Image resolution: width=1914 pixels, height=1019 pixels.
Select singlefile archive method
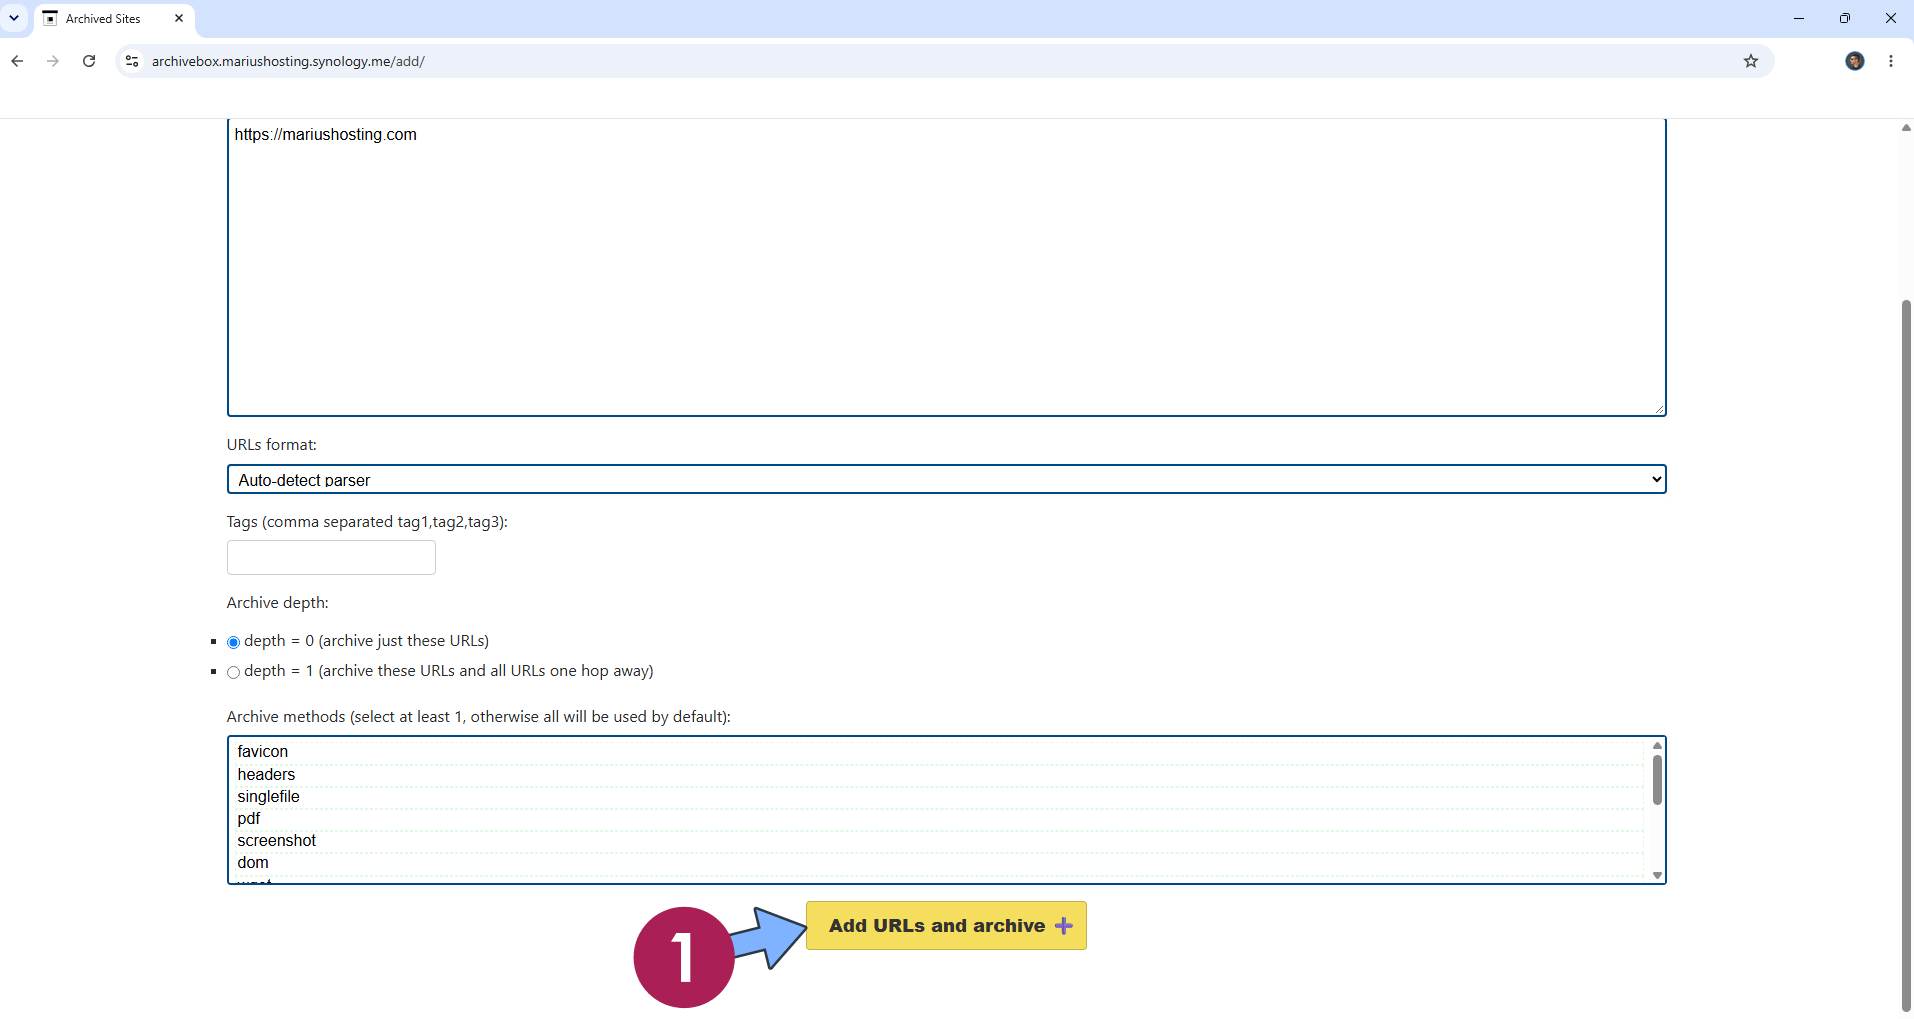click(x=939, y=797)
